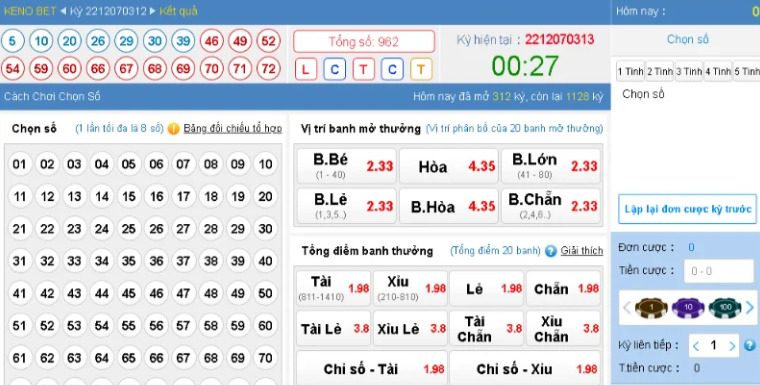Click drawn result ball 39
Screen dimensions: 760x385
tap(183, 41)
